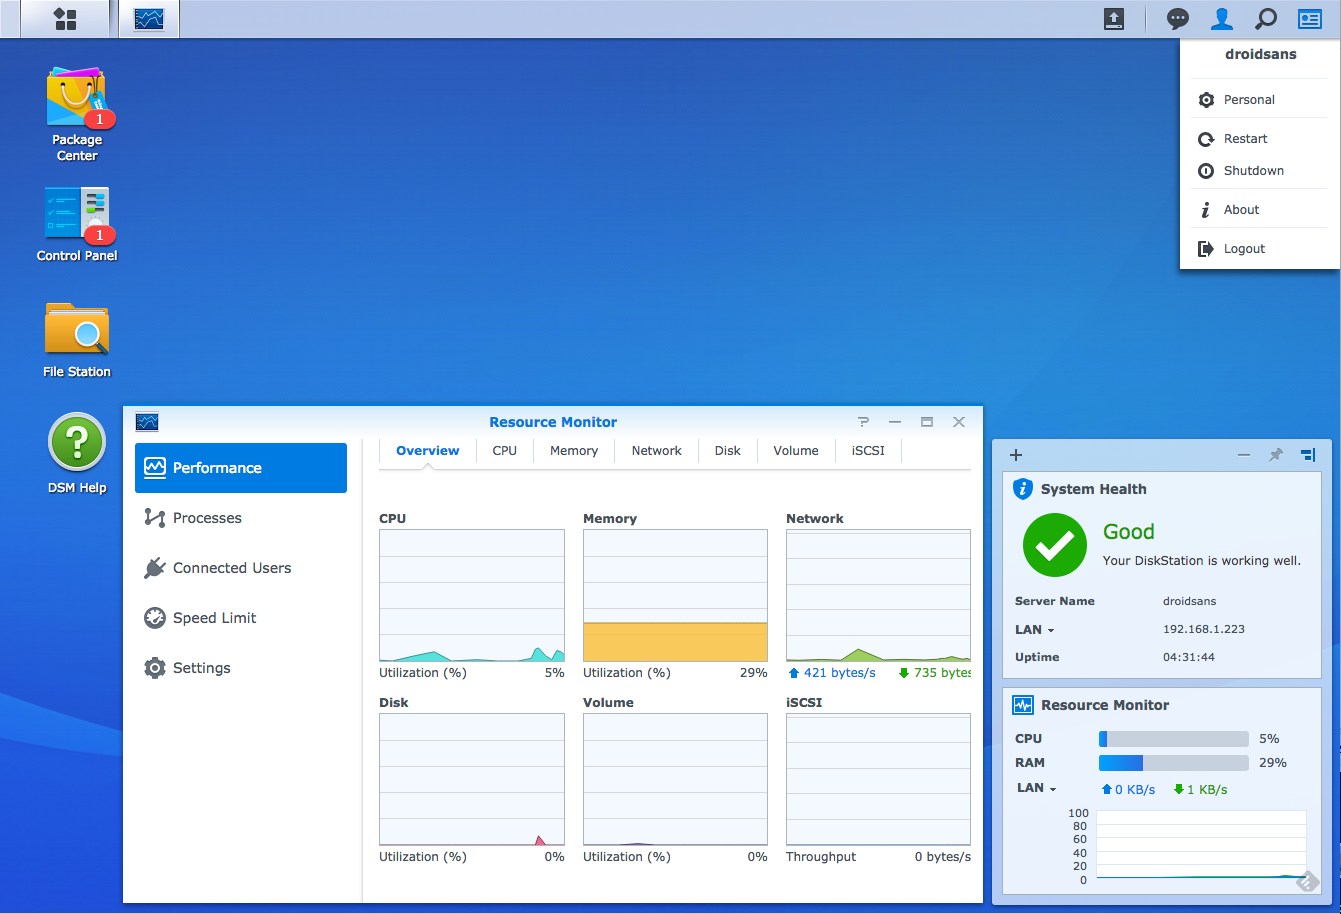Open Processes in the Resource Monitor sidebar
Image resolution: width=1341 pixels, height=914 pixels.
tap(241, 518)
